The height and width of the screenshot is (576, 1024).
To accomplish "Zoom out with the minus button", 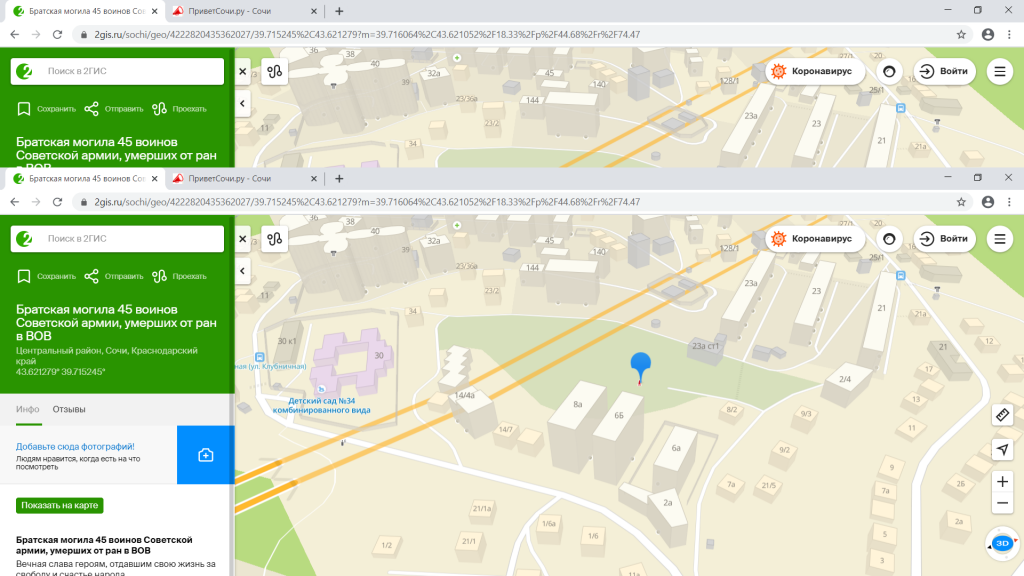I will pyautogui.click(x=1002, y=503).
